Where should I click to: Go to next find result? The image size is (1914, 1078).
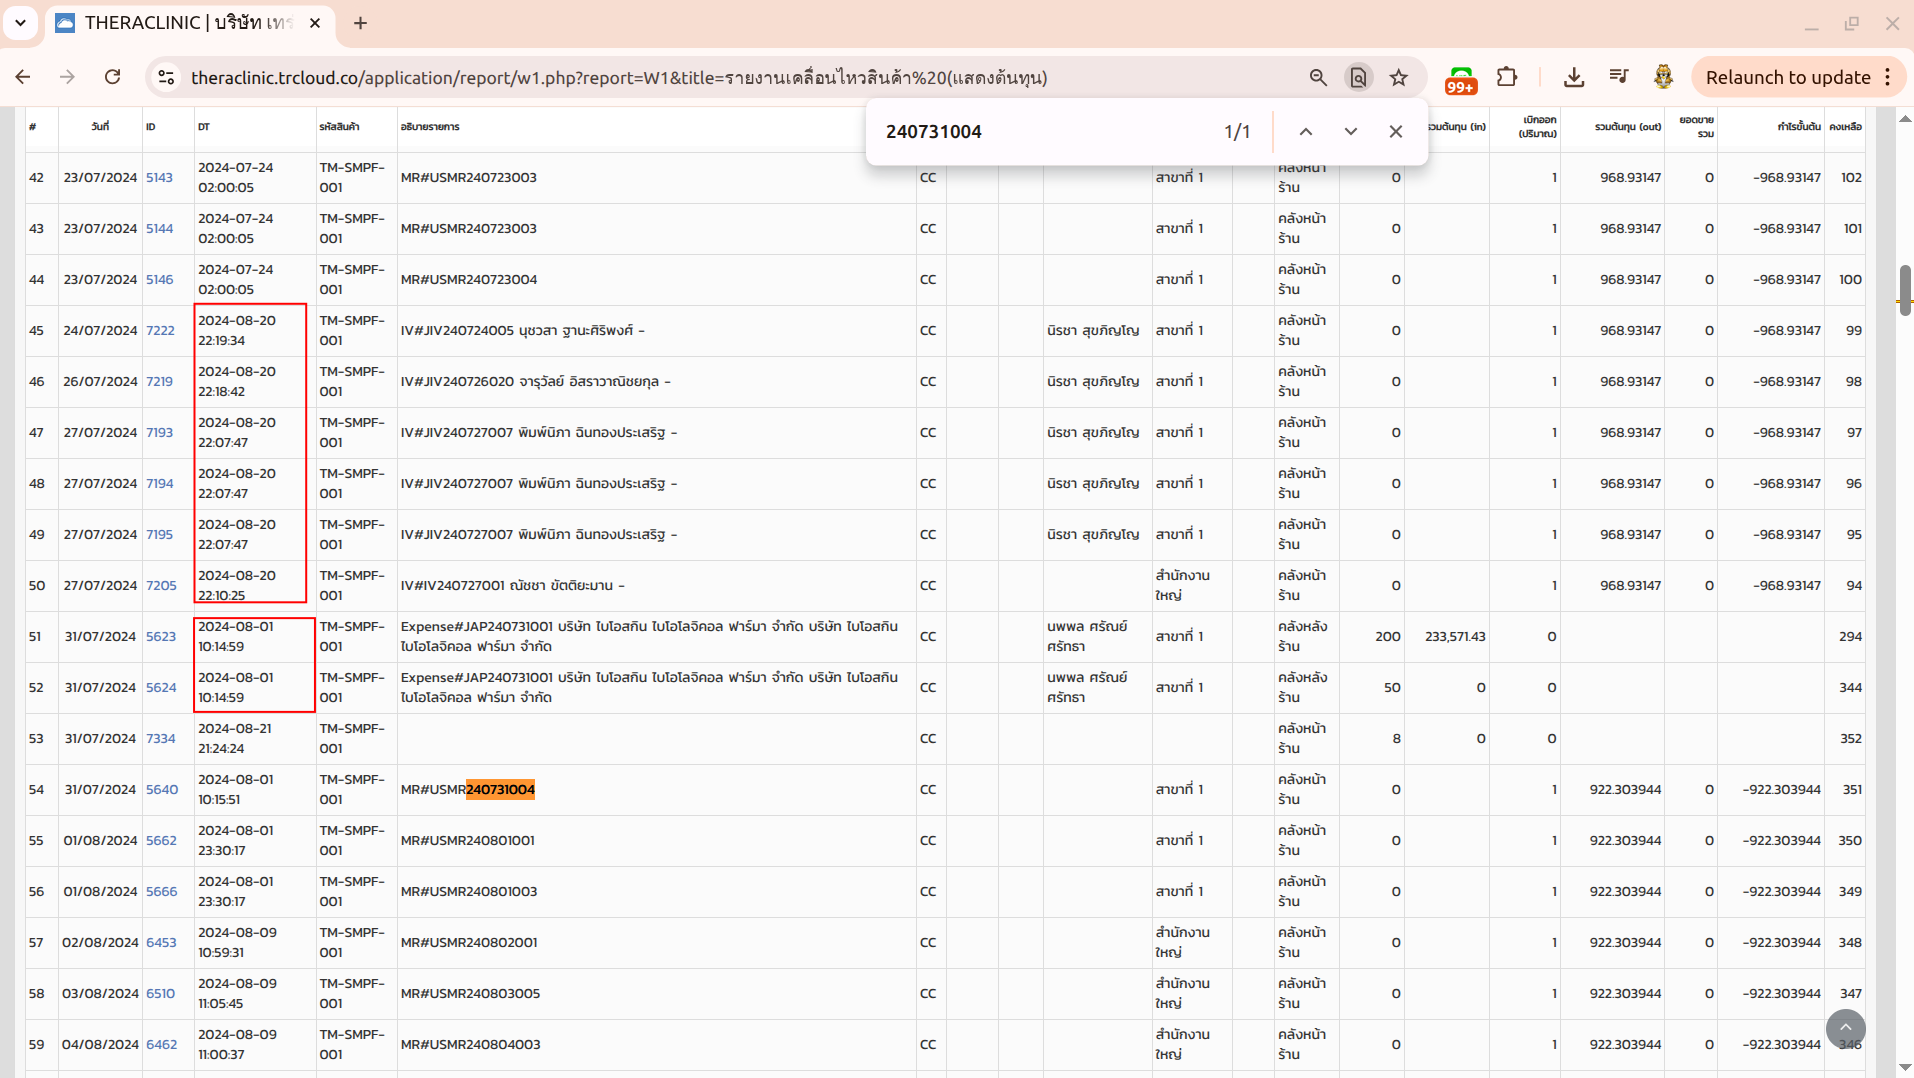[1350, 131]
